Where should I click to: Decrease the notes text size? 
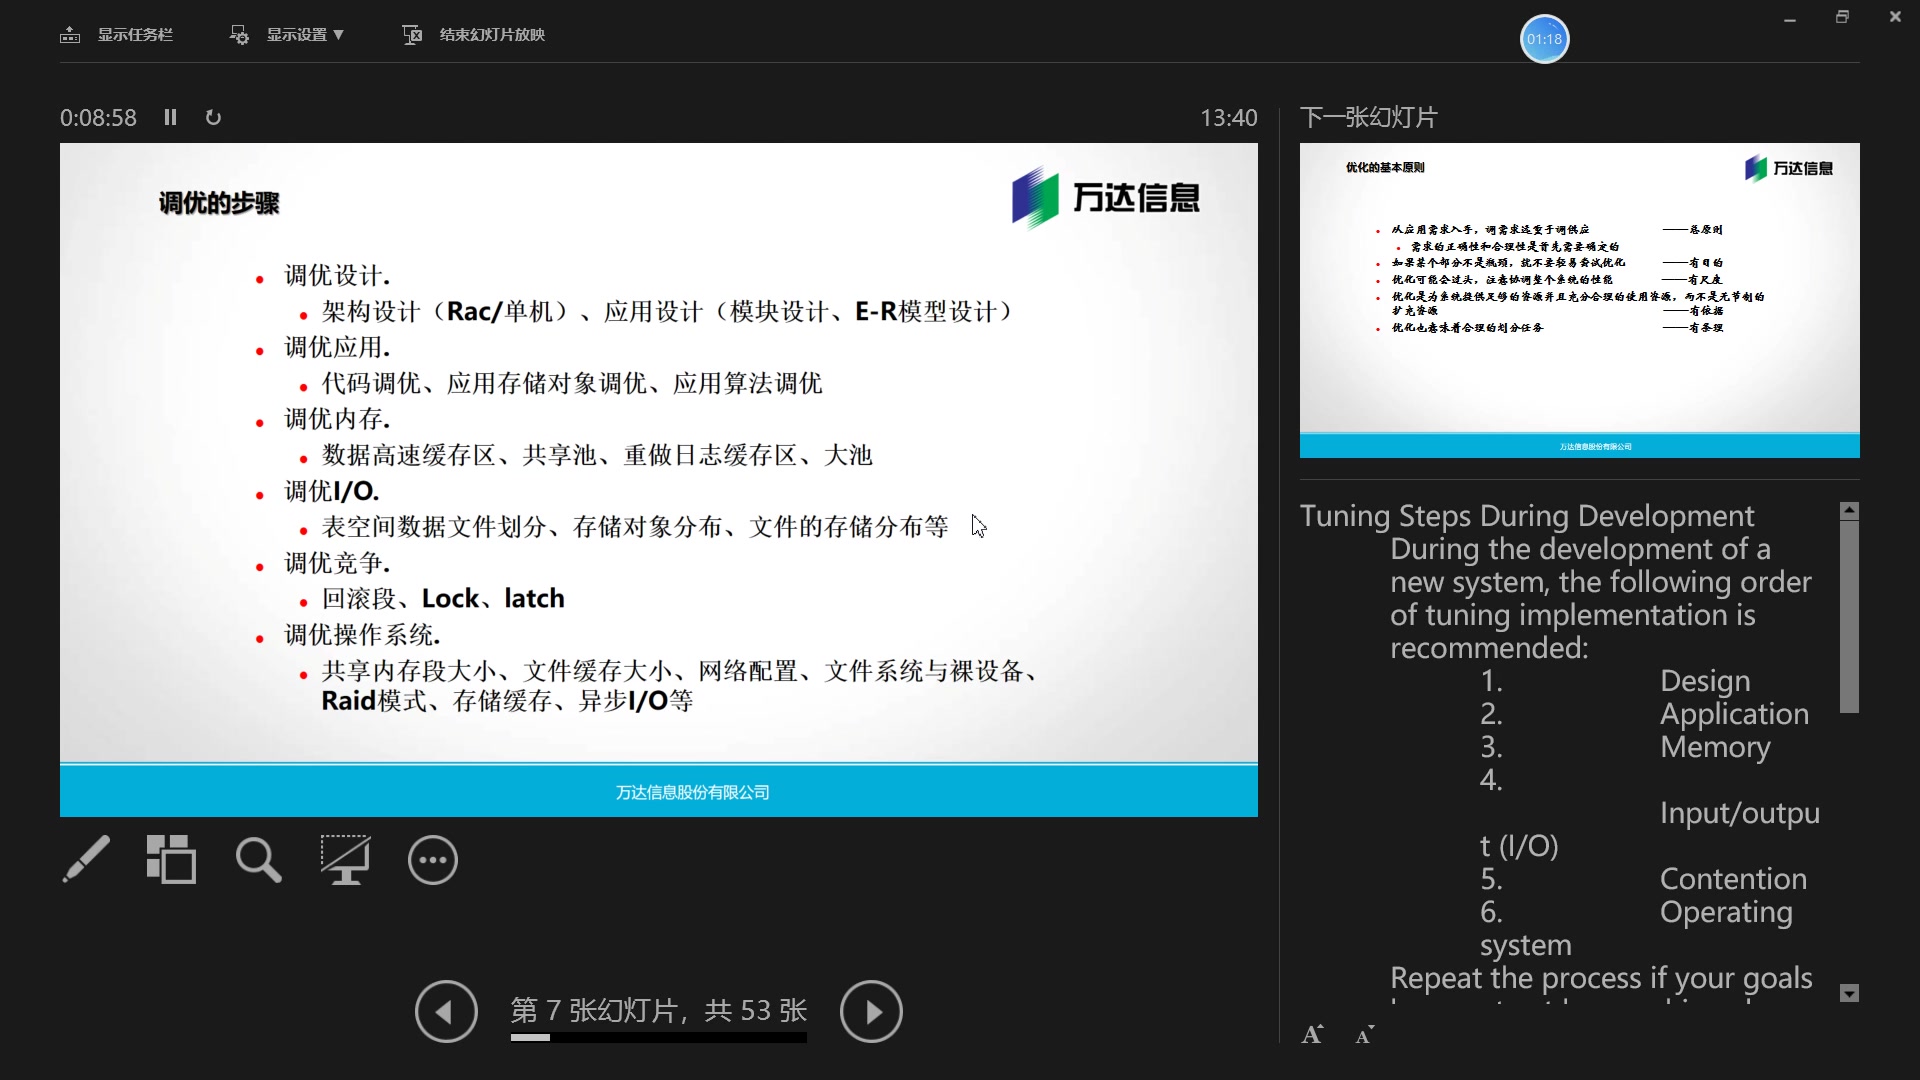(x=1364, y=1035)
